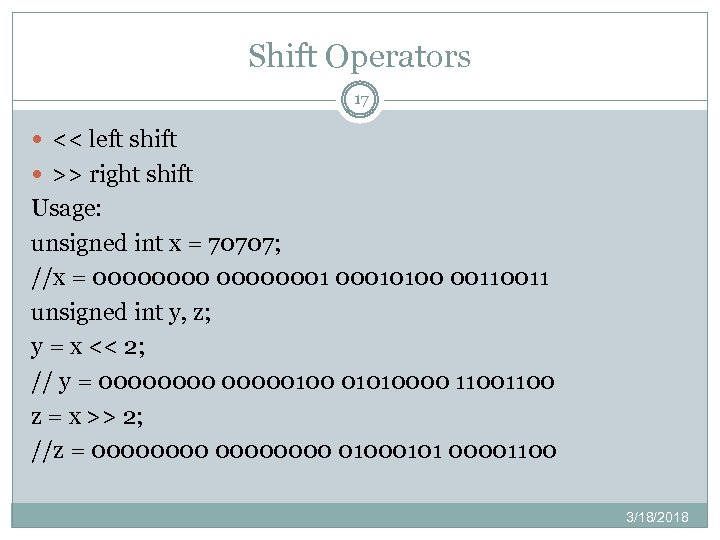Click the bullet marker before "<< left shift"

click(x=38, y=140)
